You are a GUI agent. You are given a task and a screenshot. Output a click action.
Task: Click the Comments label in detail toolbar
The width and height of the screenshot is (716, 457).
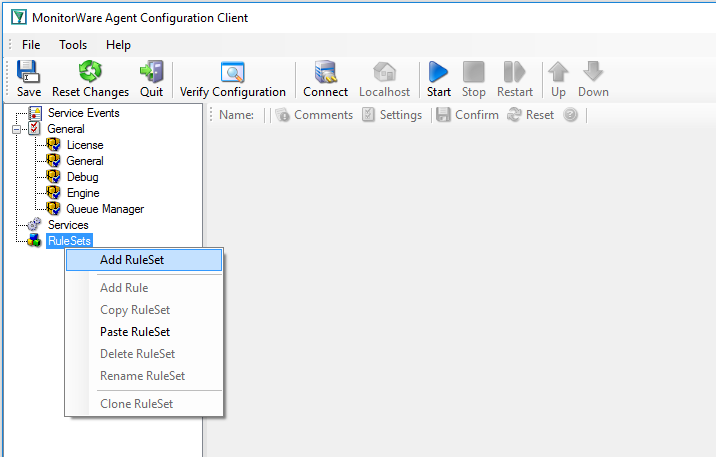[x=323, y=115]
